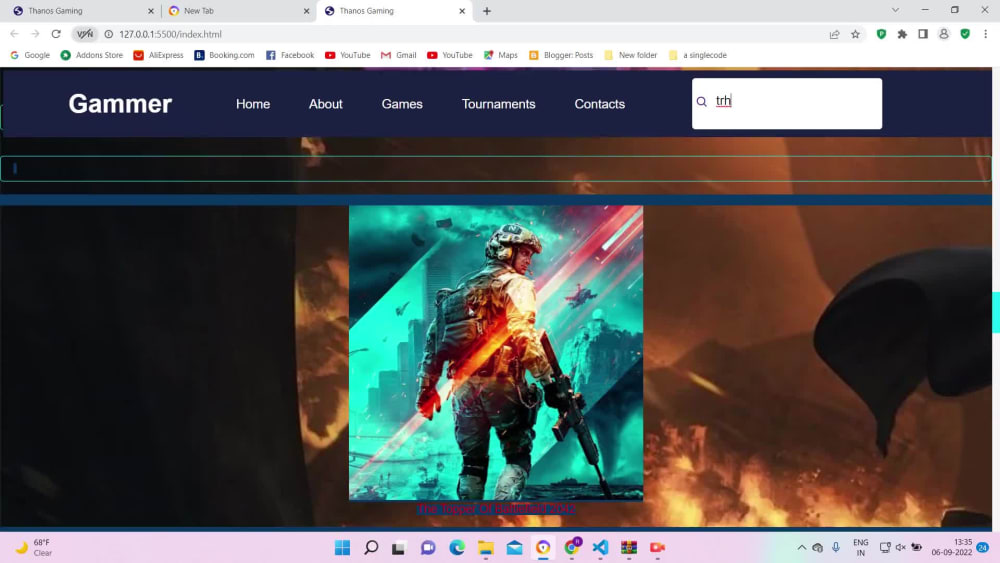Click the browser back arrow
Image resolution: width=1000 pixels, height=563 pixels.
14,34
